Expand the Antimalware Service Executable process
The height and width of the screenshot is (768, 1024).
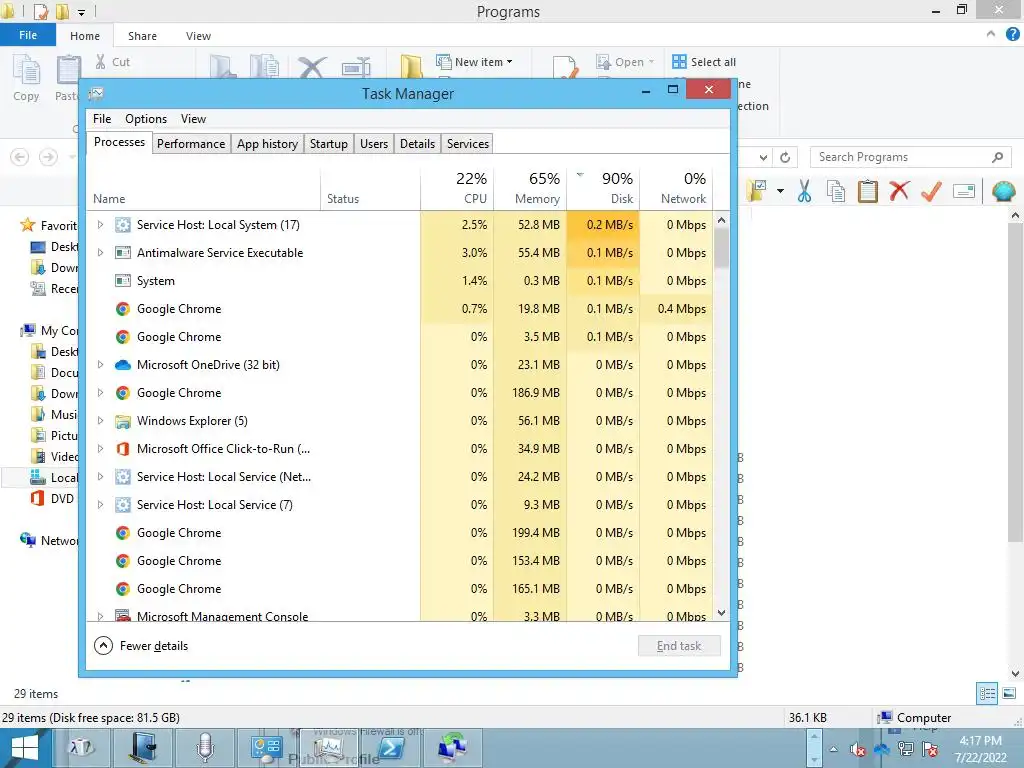pyautogui.click(x=100, y=253)
